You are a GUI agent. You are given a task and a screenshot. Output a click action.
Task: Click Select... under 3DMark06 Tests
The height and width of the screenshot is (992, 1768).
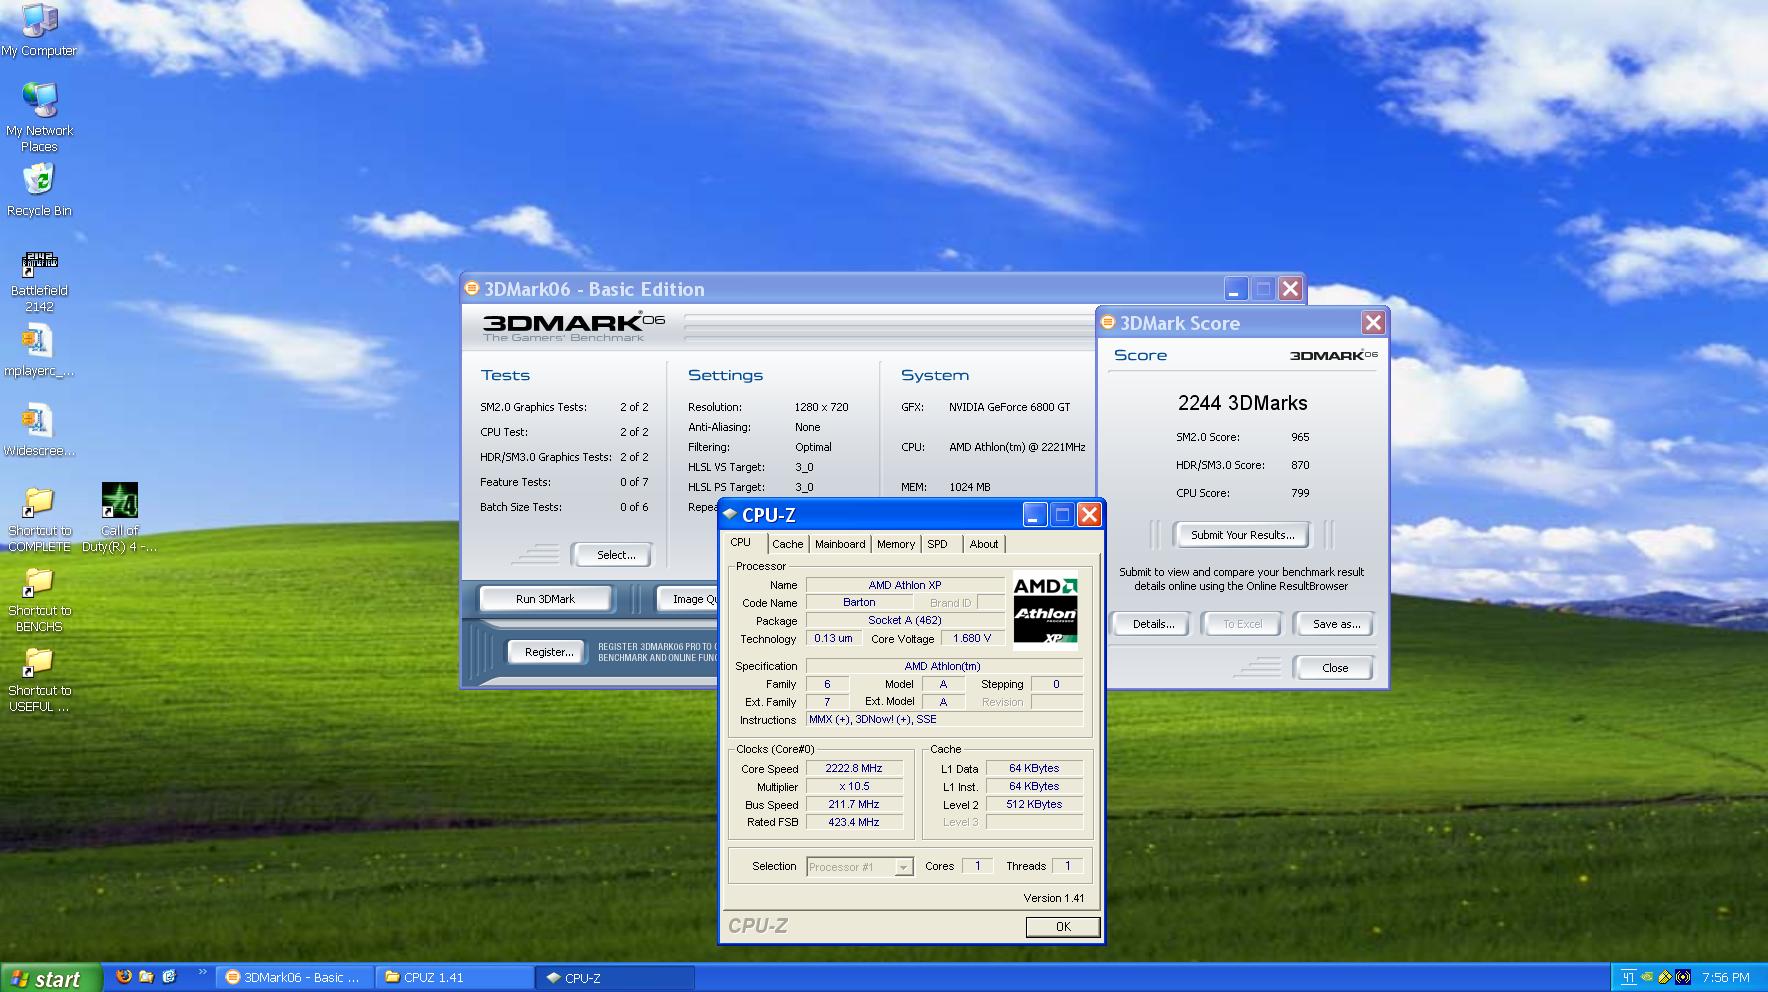pyautogui.click(x=615, y=555)
